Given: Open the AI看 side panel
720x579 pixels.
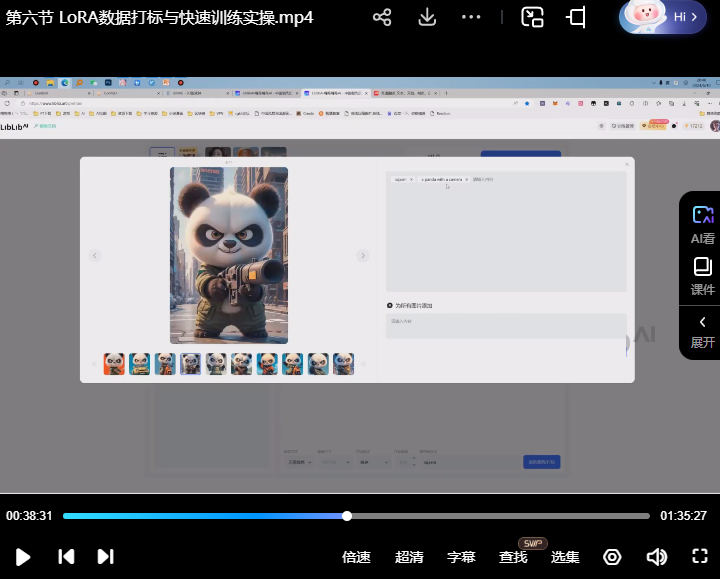Looking at the screenshot, I should pyautogui.click(x=702, y=224).
